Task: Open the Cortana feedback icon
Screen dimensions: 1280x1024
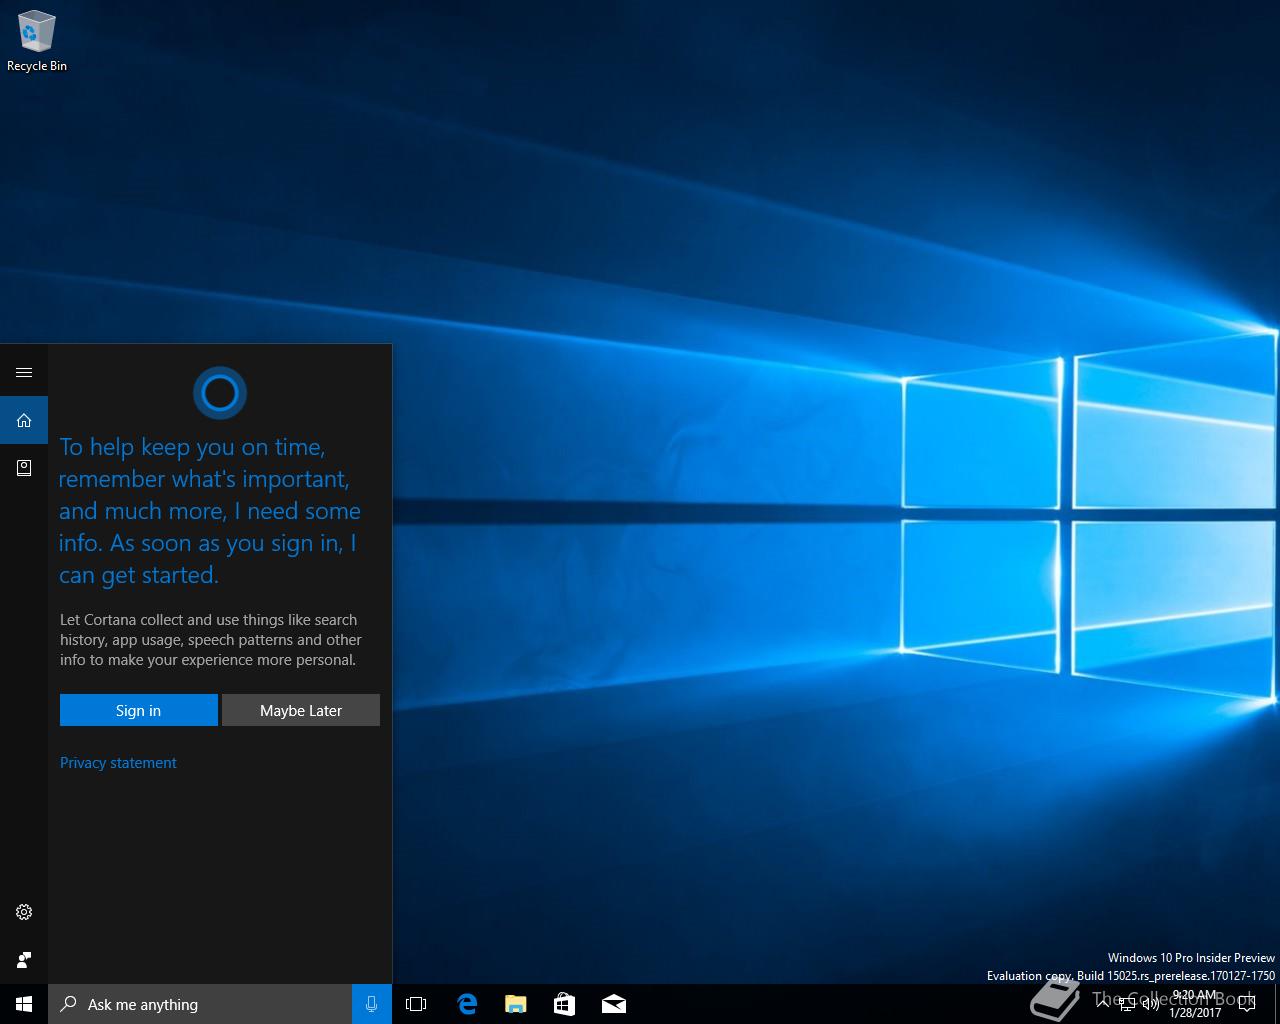Action: pyautogui.click(x=24, y=960)
